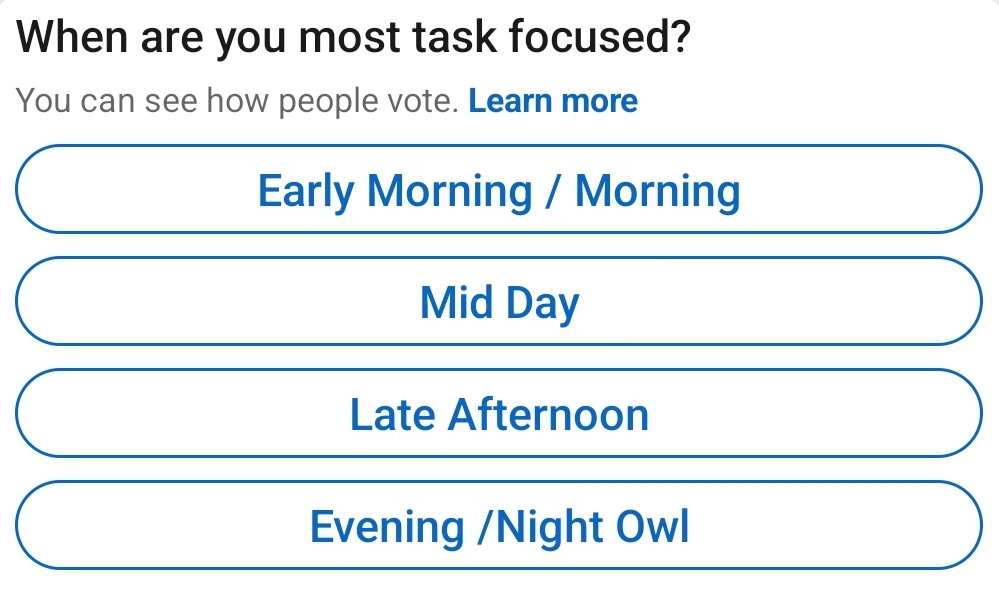
Task: Submit Evening /Night Owl as your vote
Action: tap(499, 526)
